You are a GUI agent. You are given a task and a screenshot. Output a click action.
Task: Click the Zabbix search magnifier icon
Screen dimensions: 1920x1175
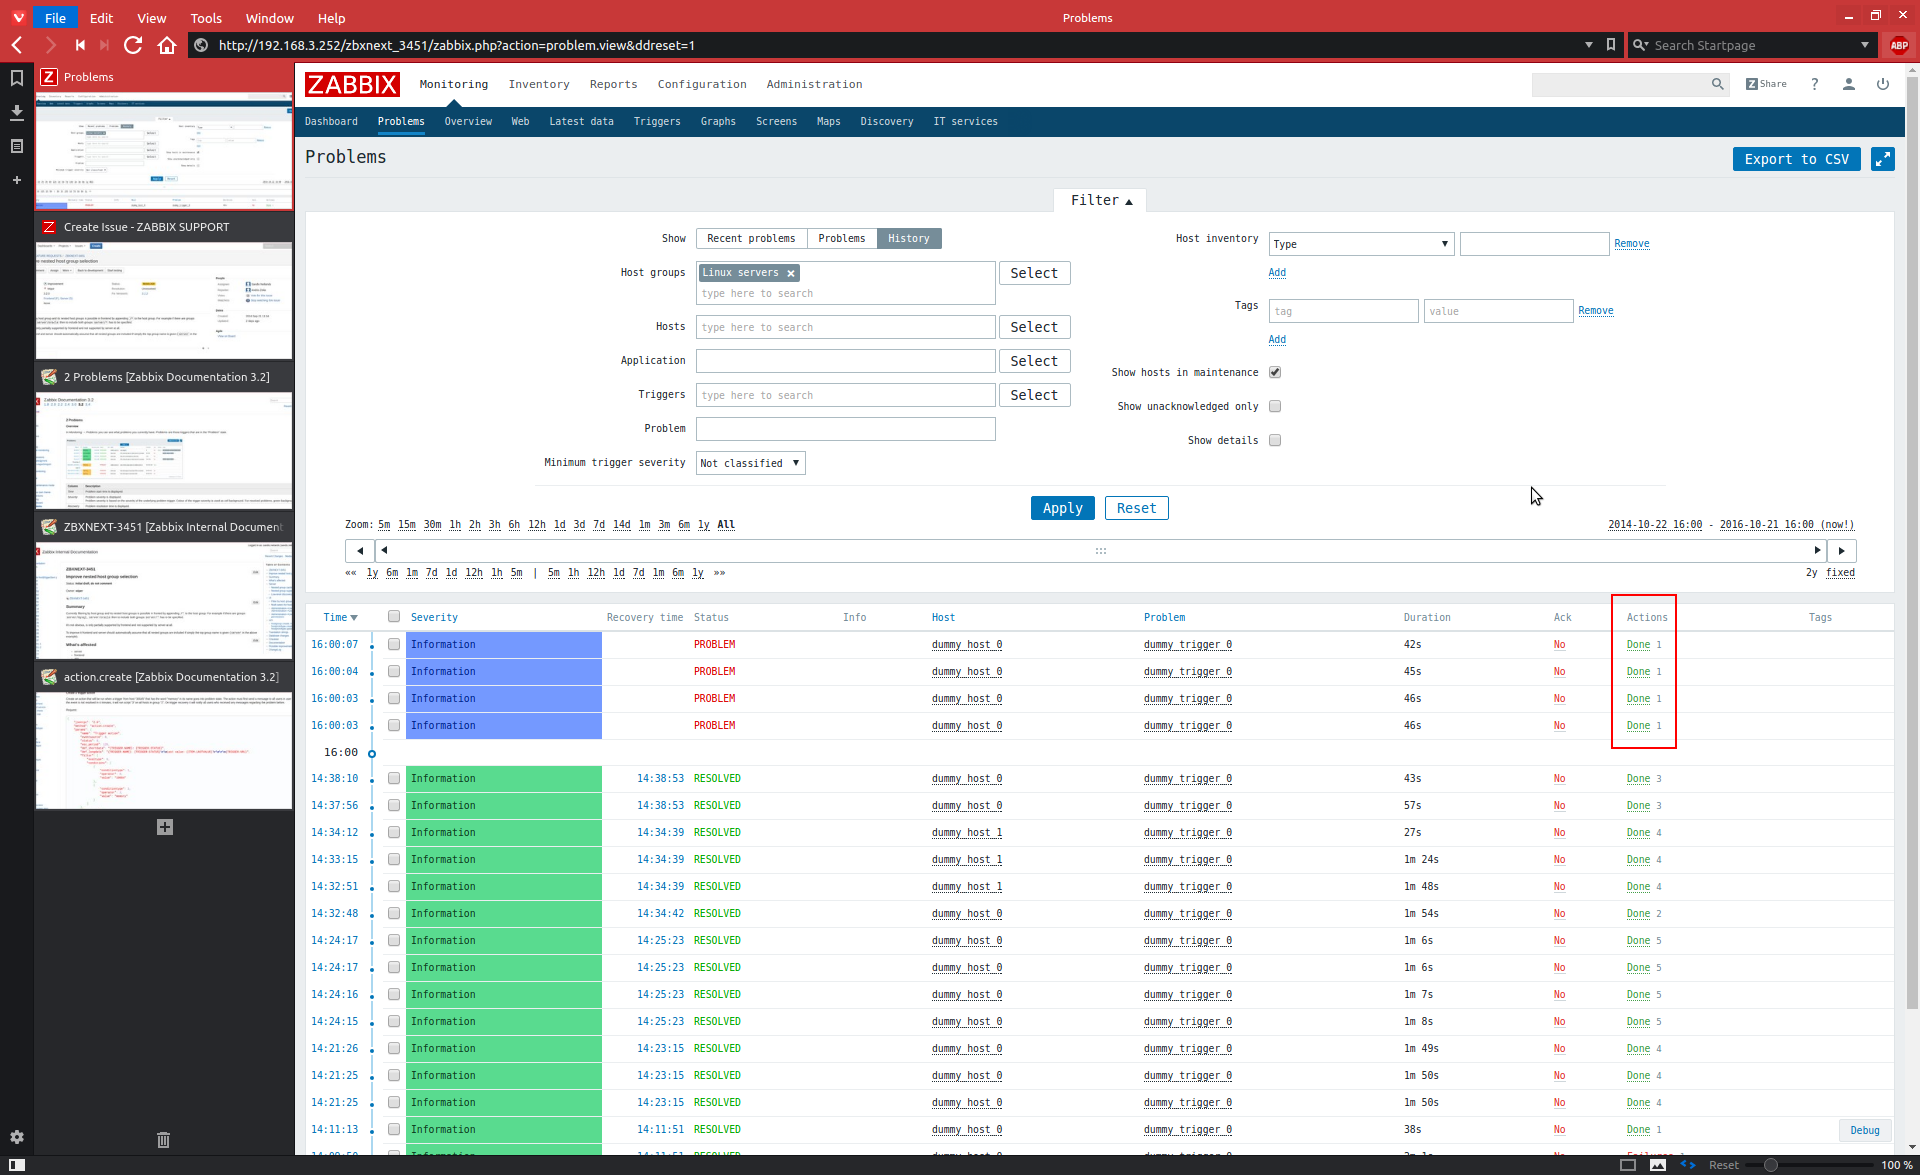1717,84
